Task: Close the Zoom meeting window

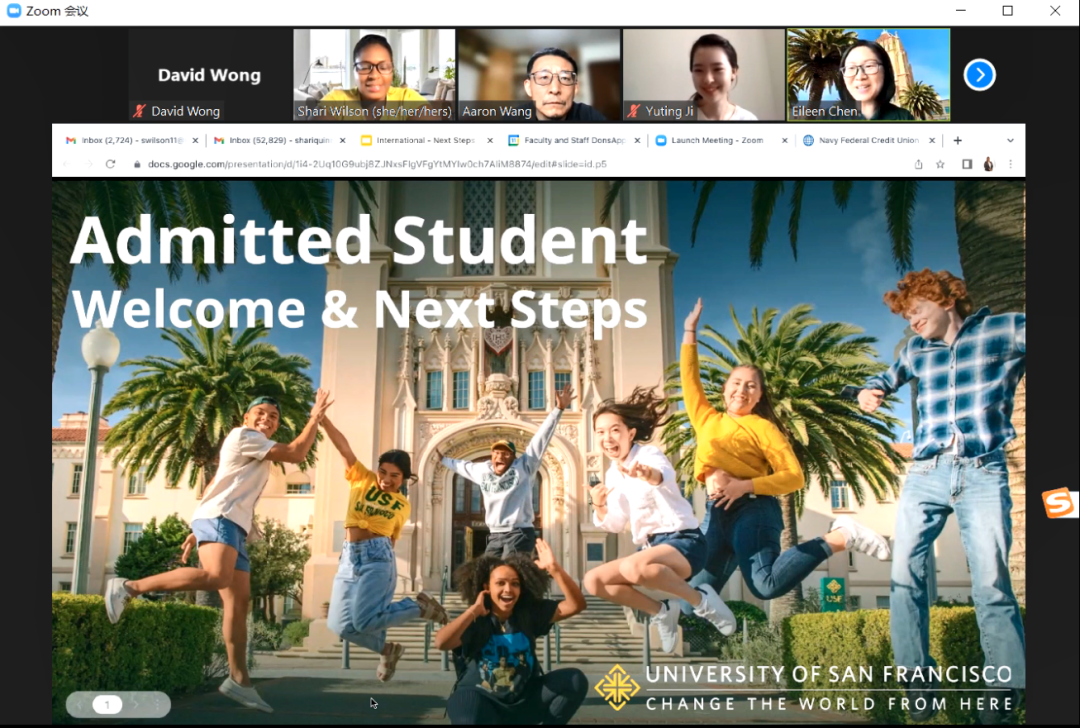Action: 1055,11
